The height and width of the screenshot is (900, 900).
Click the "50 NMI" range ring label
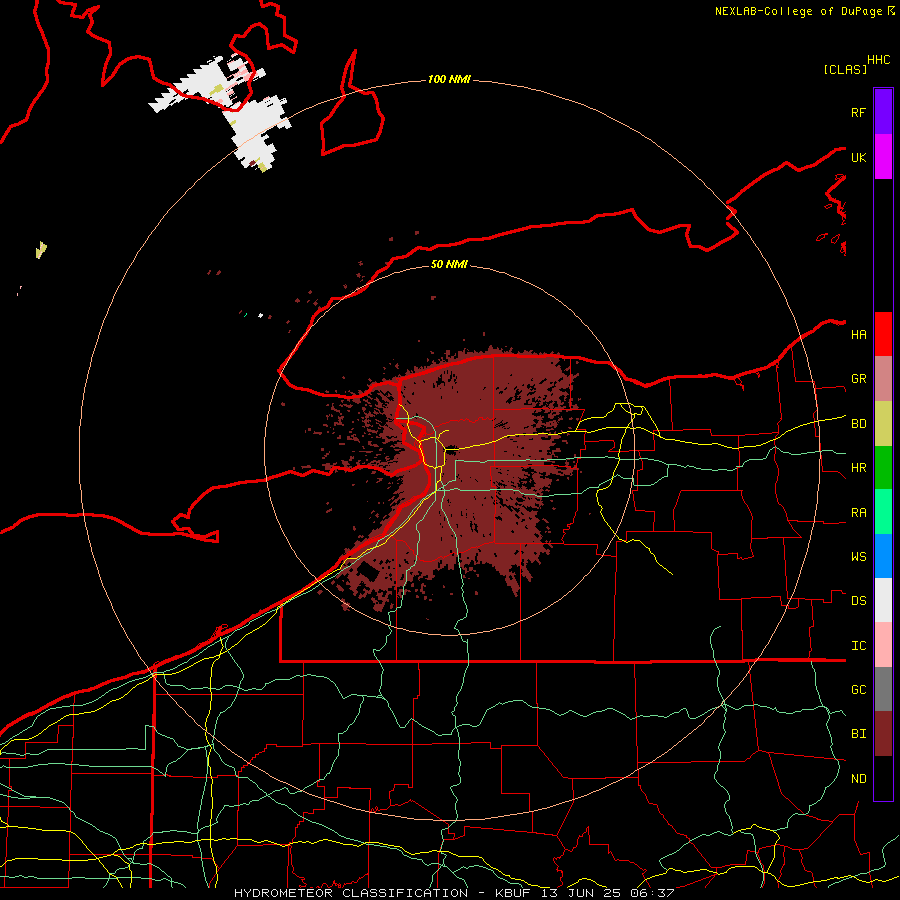449,264
